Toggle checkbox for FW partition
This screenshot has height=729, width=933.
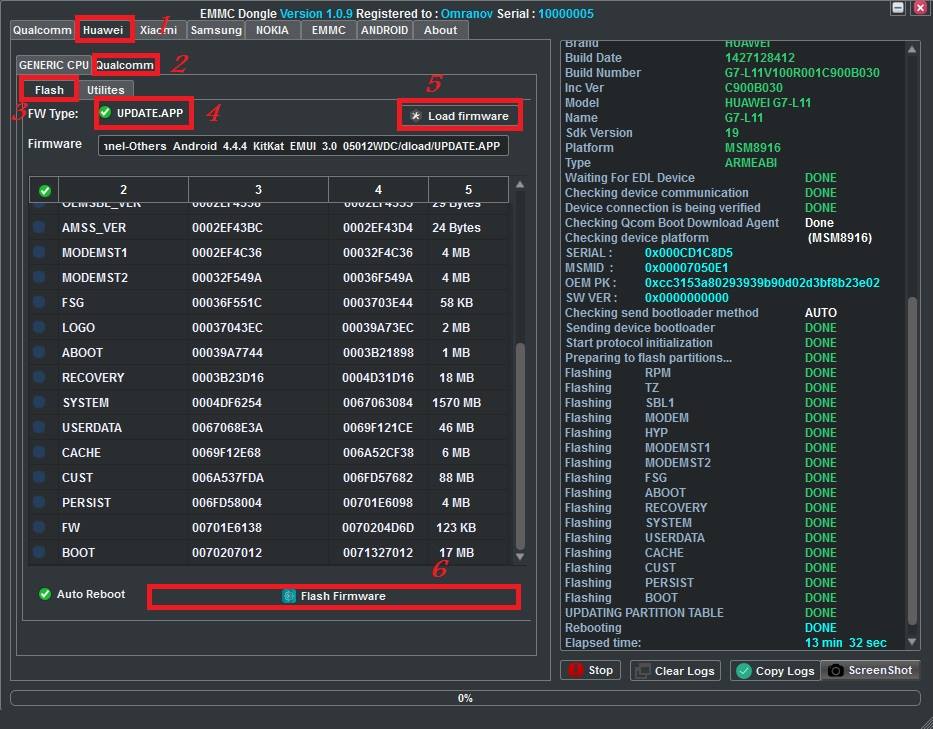pos(39,527)
